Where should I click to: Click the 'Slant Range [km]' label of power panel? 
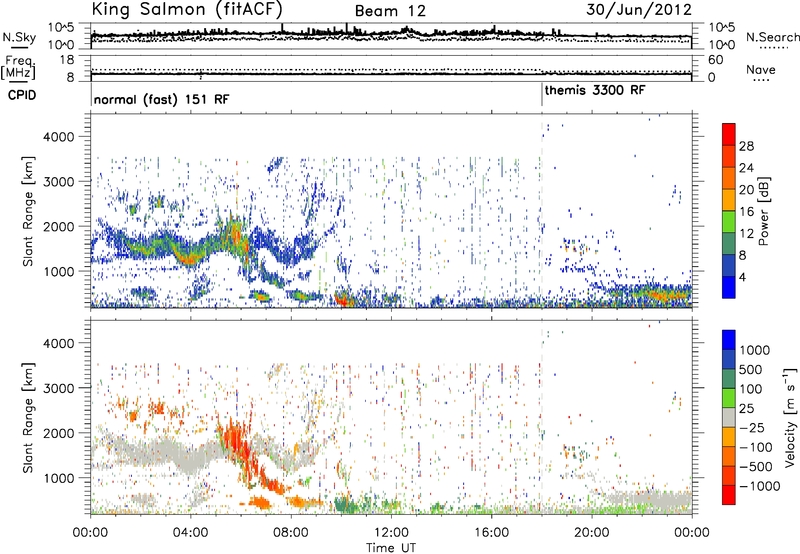pyautogui.click(x=28, y=211)
